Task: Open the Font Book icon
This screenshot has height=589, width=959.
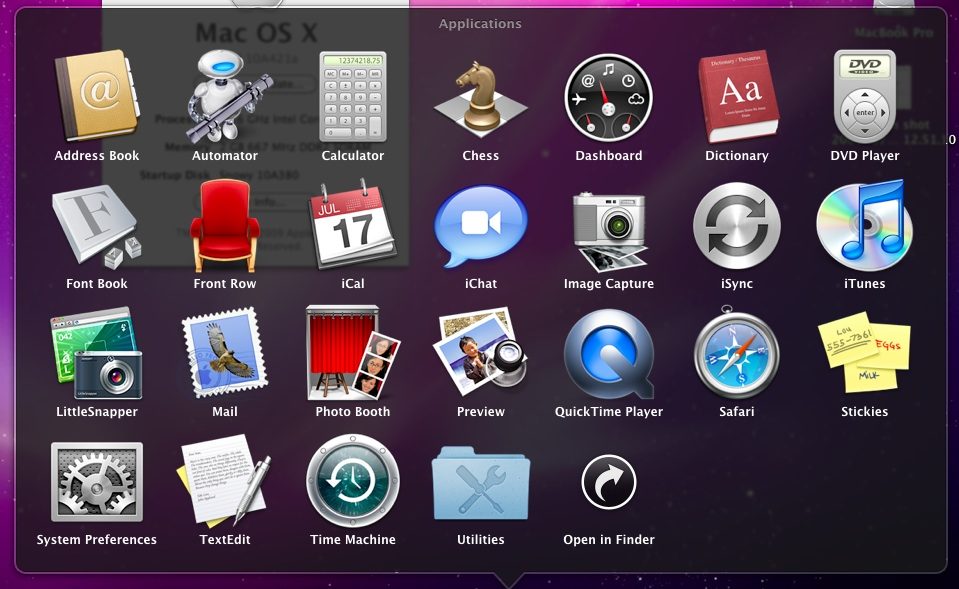Action: tap(97, 226)
